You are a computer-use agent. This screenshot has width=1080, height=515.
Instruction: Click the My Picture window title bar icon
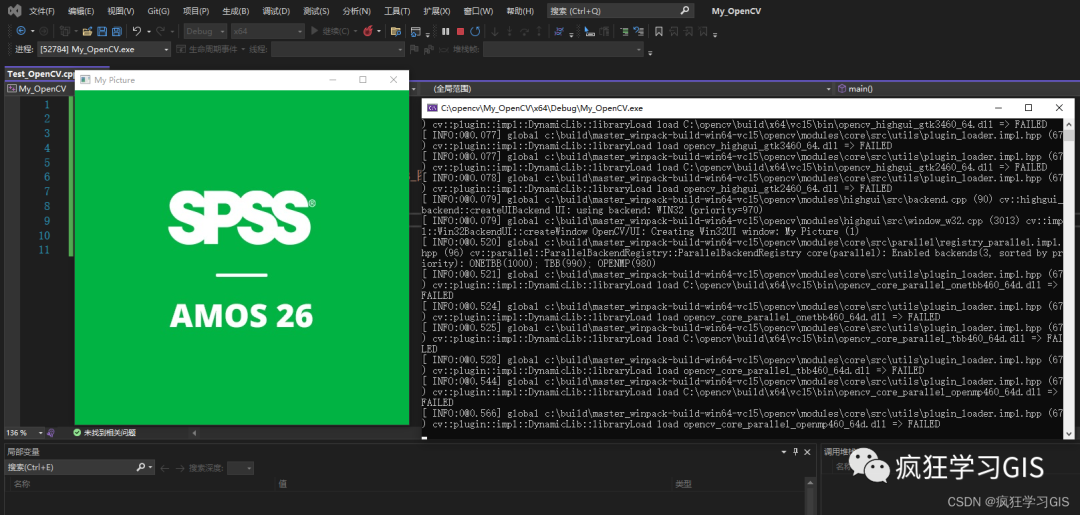pyautogui.click(x=85, y=80)
